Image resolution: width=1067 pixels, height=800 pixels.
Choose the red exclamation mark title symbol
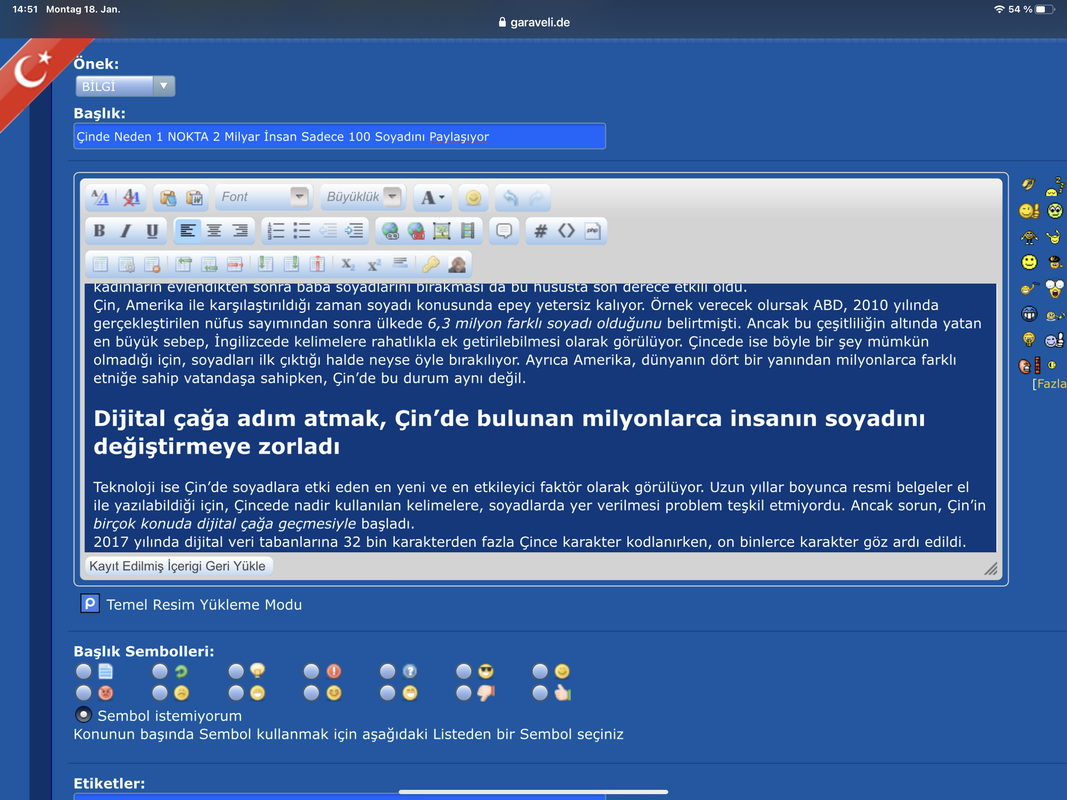pyautogui.click(x=311, y=671)
